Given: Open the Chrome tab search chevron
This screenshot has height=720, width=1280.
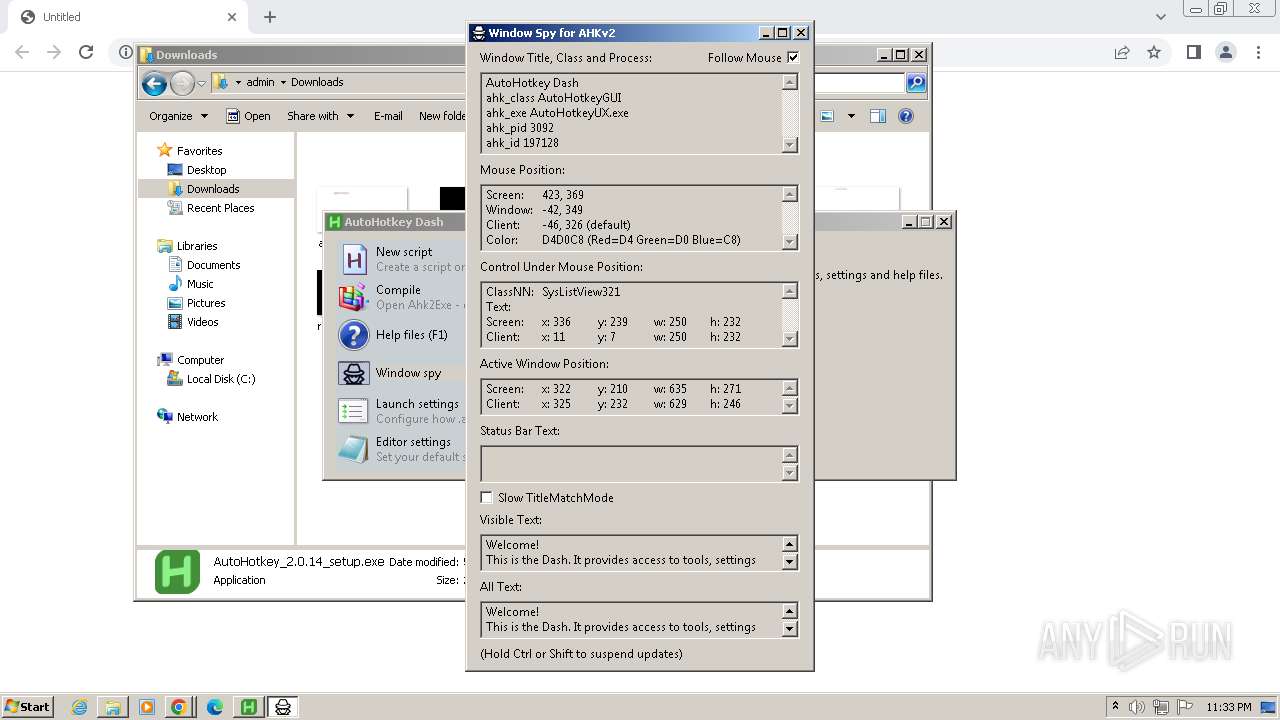Looking at the screenshot, I should coord(1160,17).
